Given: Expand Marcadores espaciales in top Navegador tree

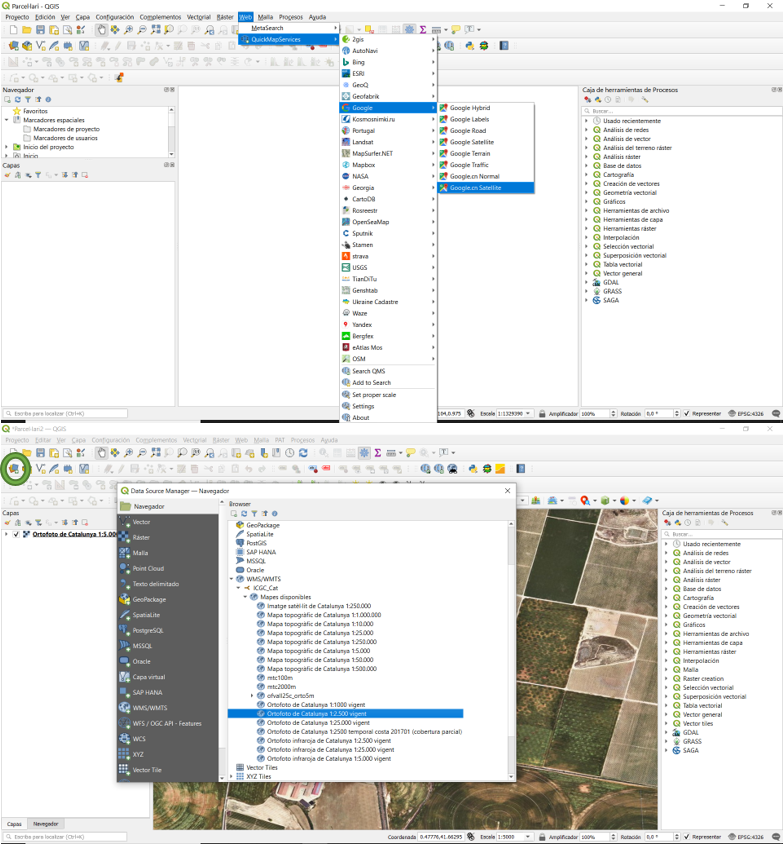Looking at the screenshot, I should 6,120.
